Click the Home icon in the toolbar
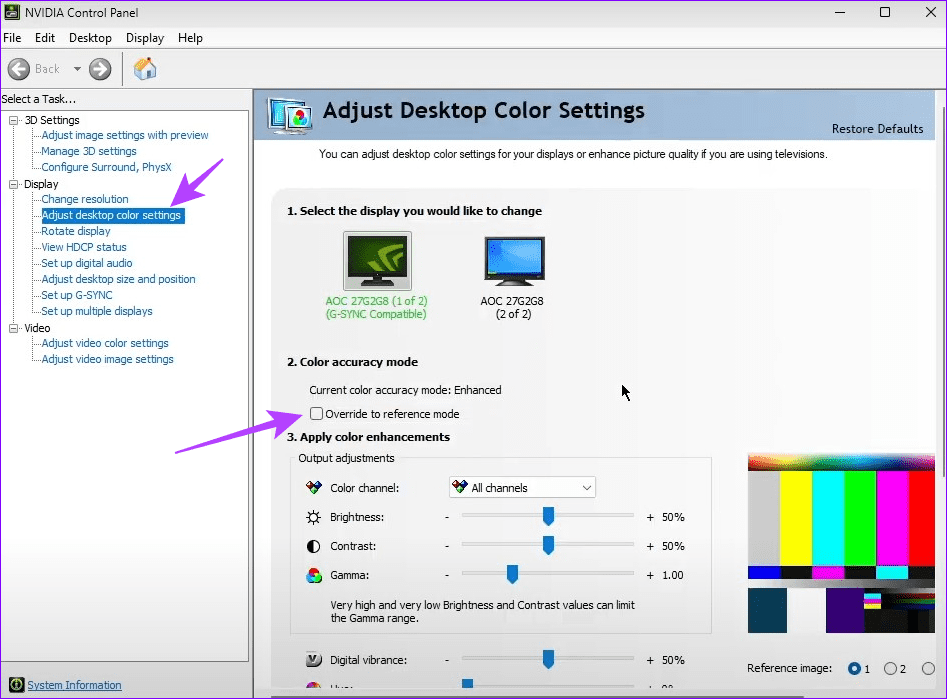This screenshot has width=947, height=699. [145, 69]
